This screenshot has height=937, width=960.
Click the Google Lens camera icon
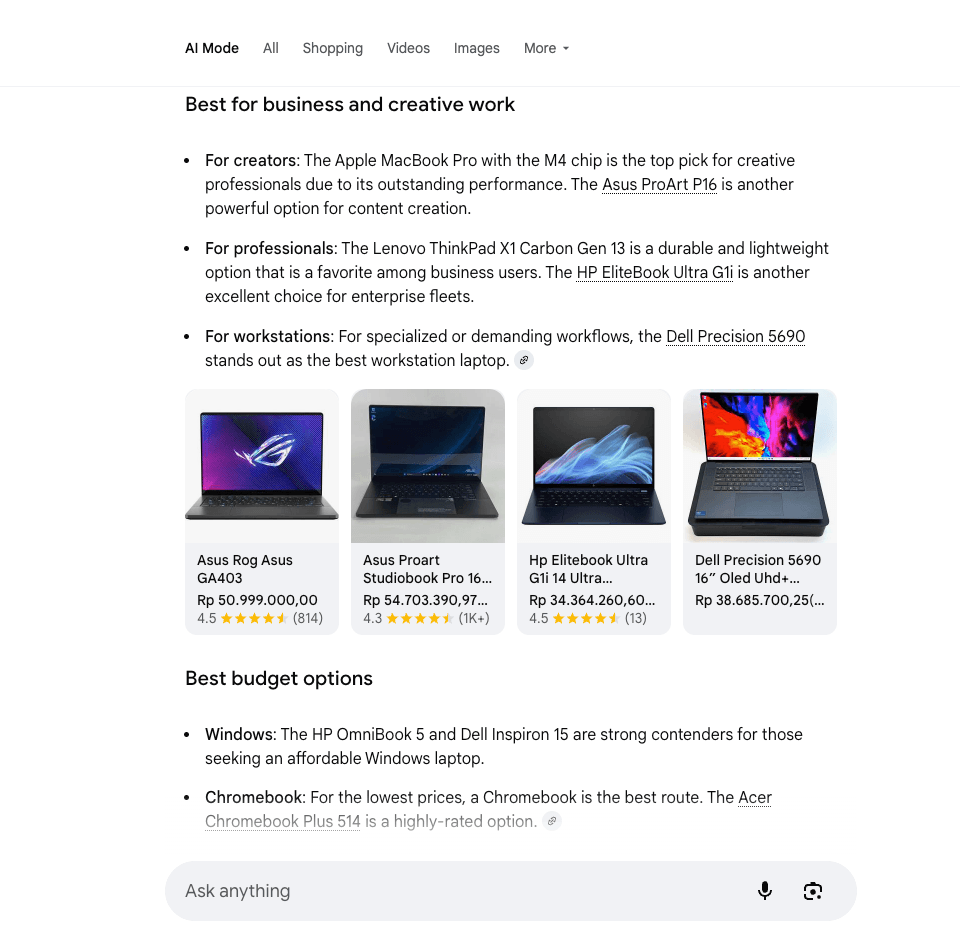(x=813, y=891)
